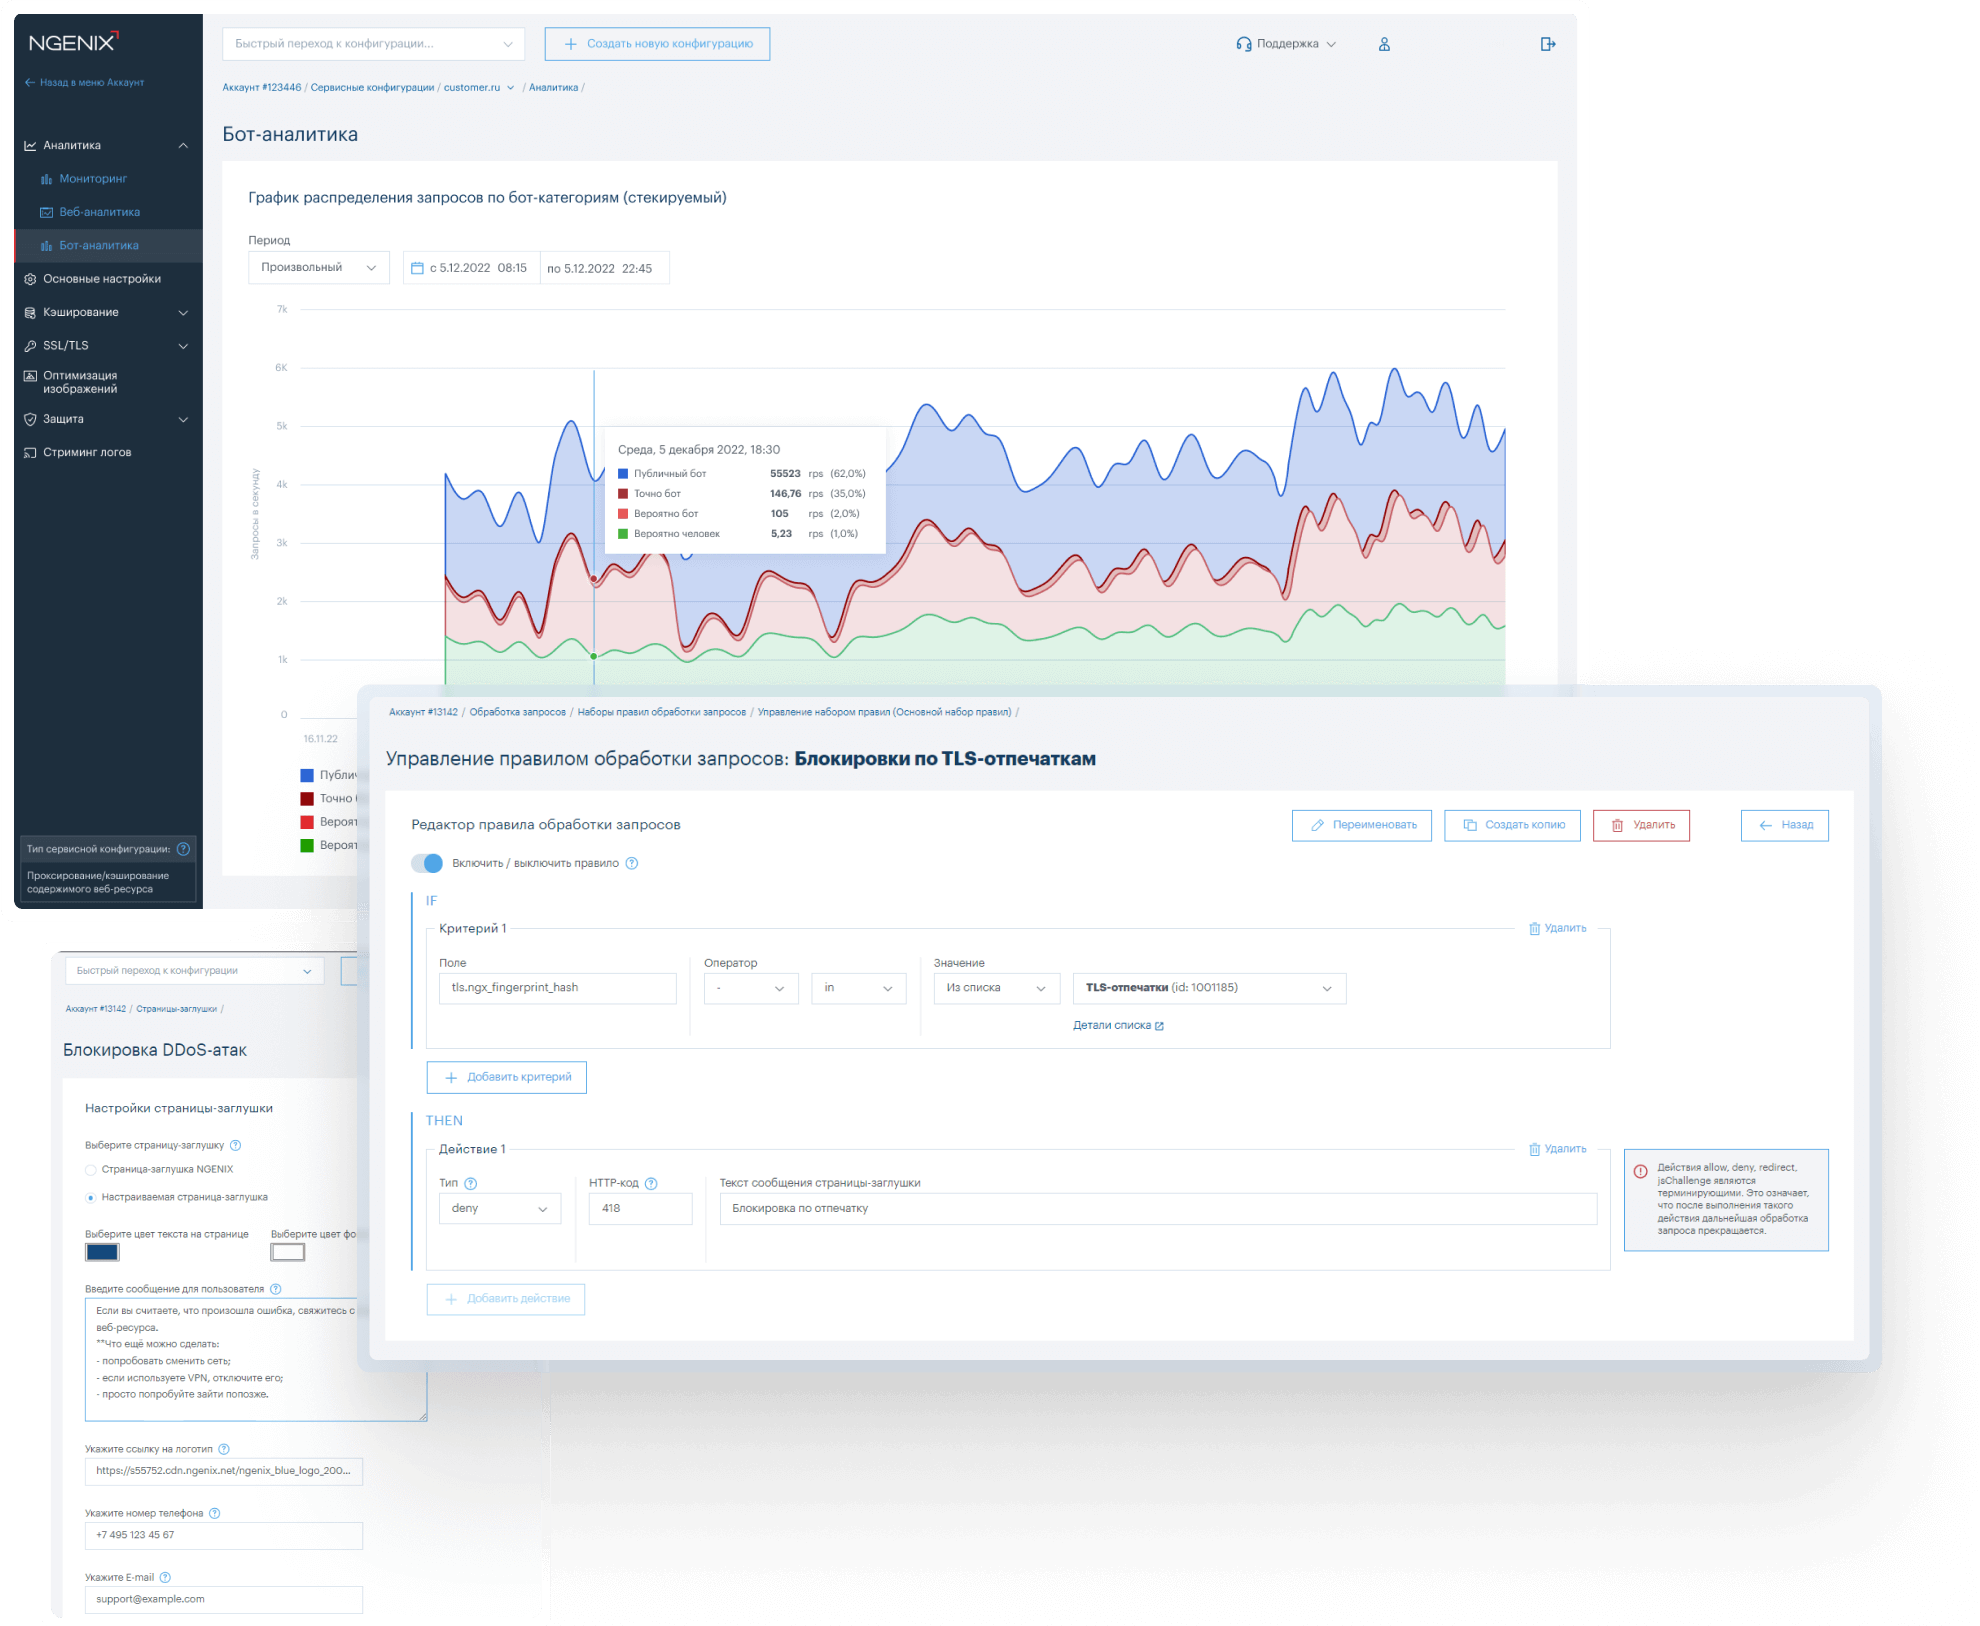Open Оптимизация изображений menu item
The height and width of the screenshot is (1626, 1980).
pyautogui.click(x=80, y=383)
